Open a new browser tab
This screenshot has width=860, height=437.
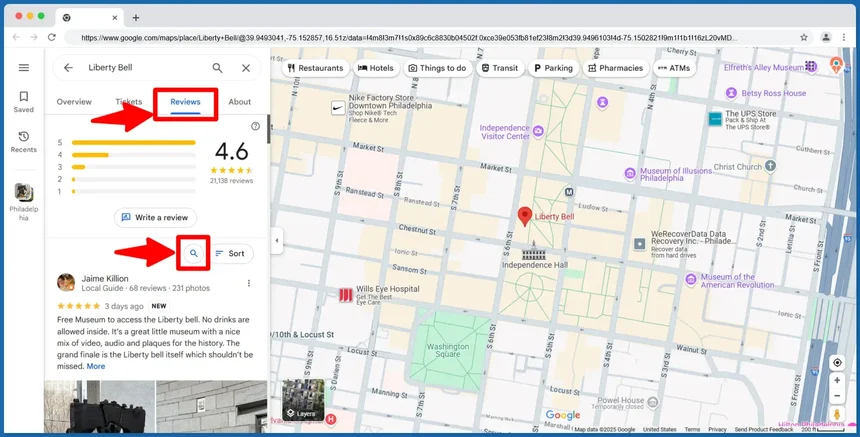tap(136, 18)
